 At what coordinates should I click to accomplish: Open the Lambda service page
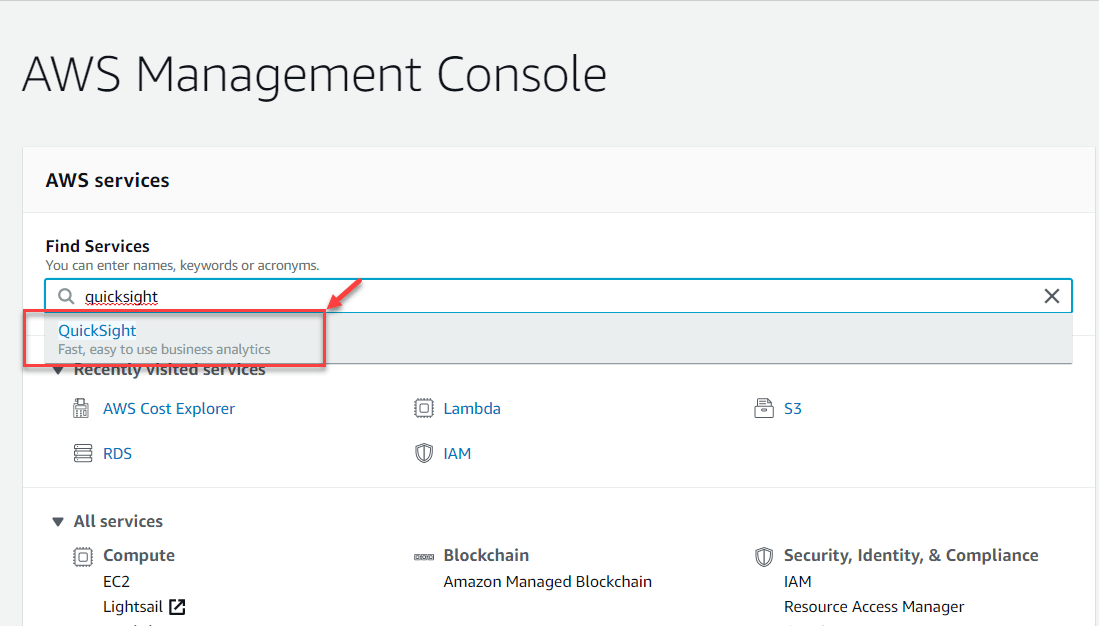pos(471,408)
